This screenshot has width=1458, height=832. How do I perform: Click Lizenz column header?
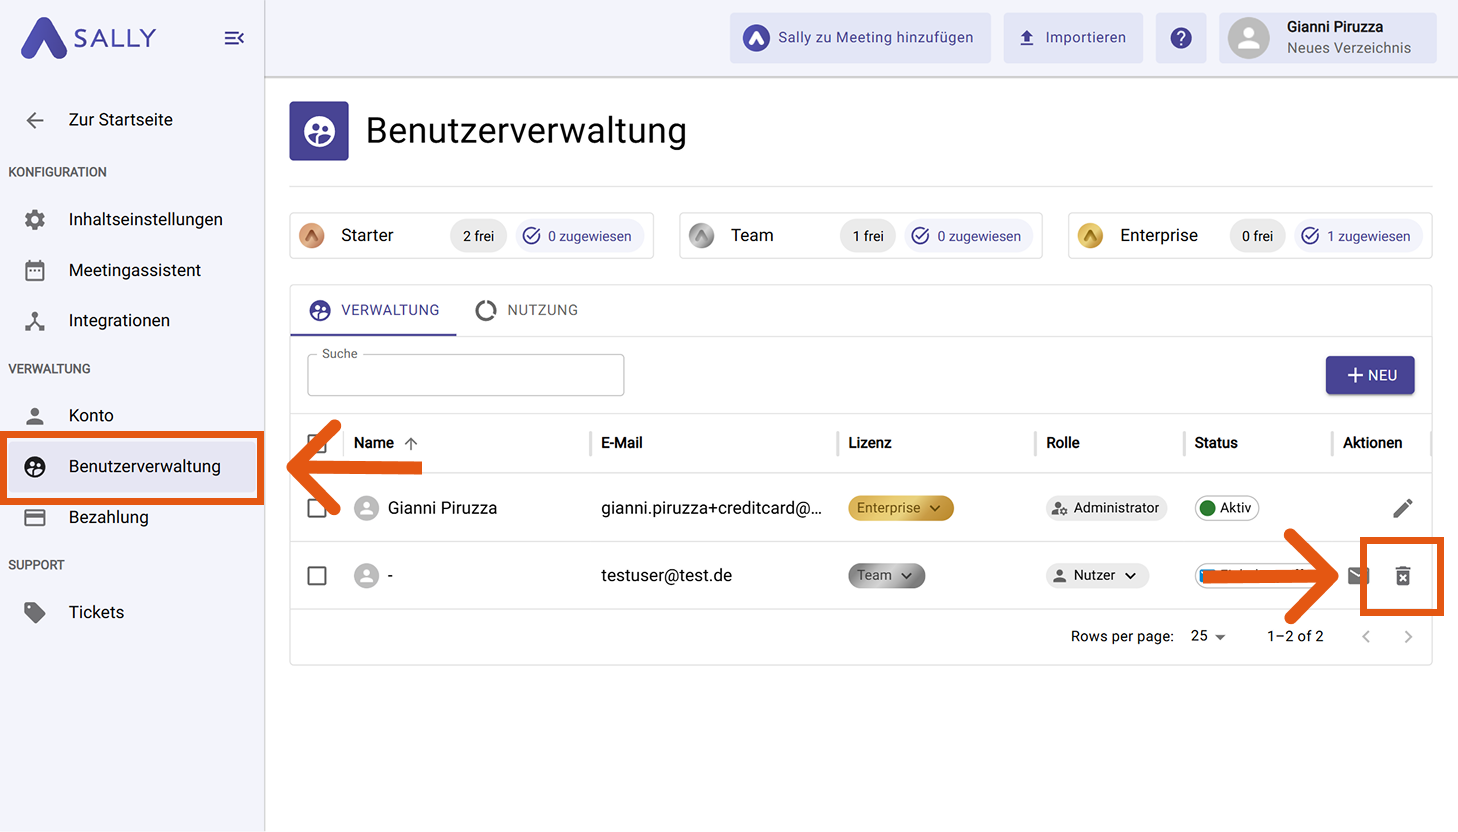pyautogui.click(x=870, y=443)
